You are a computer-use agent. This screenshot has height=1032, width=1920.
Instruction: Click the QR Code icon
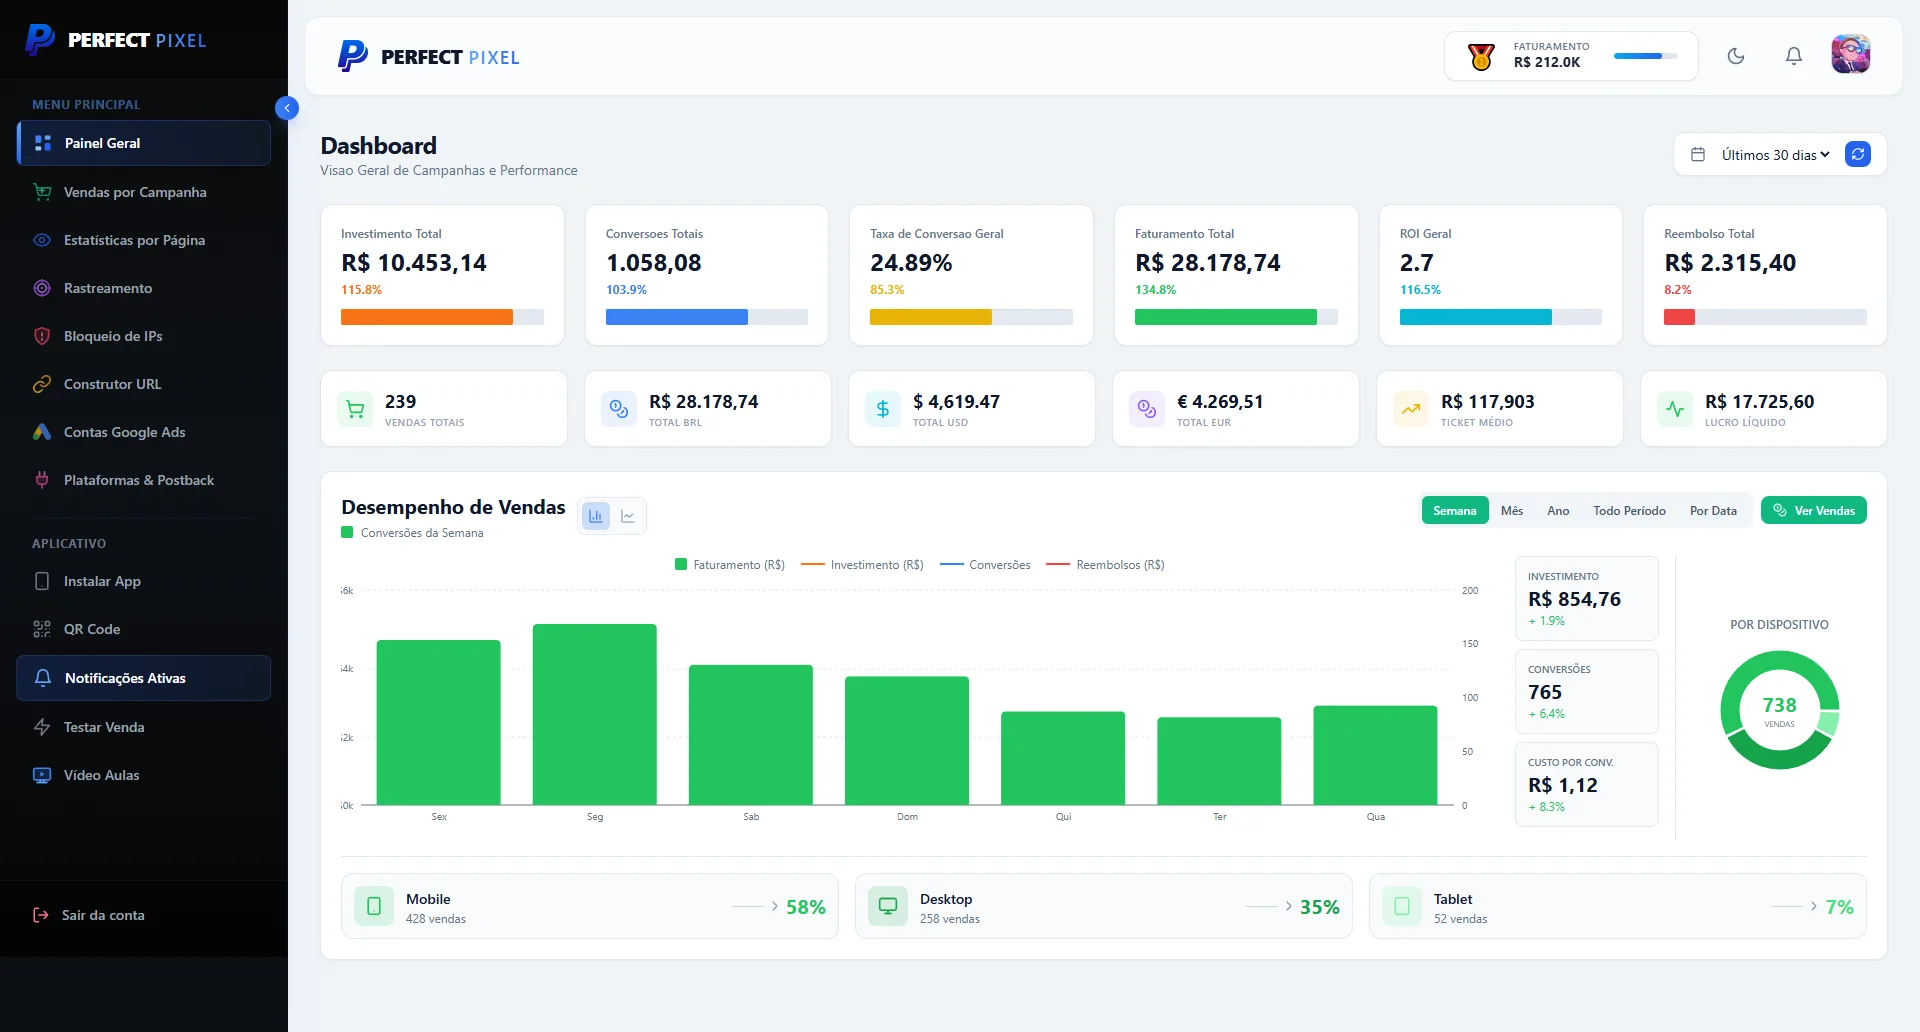(x=42, y=629)
